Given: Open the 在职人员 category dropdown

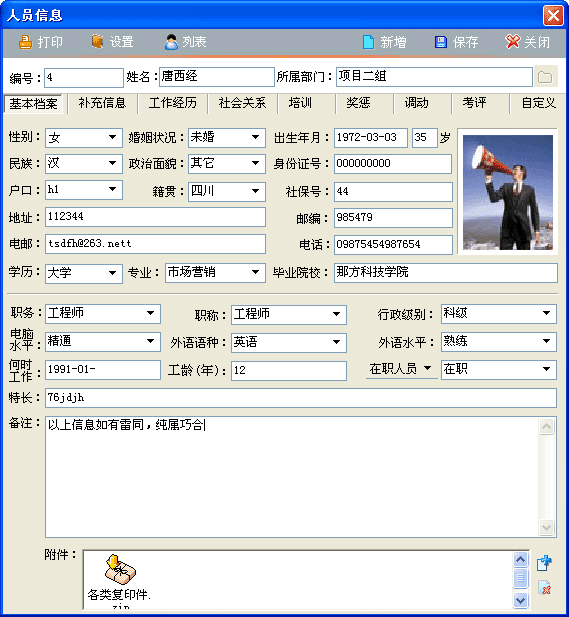Looking at the screenshot, I should click(x=401, y=369).
